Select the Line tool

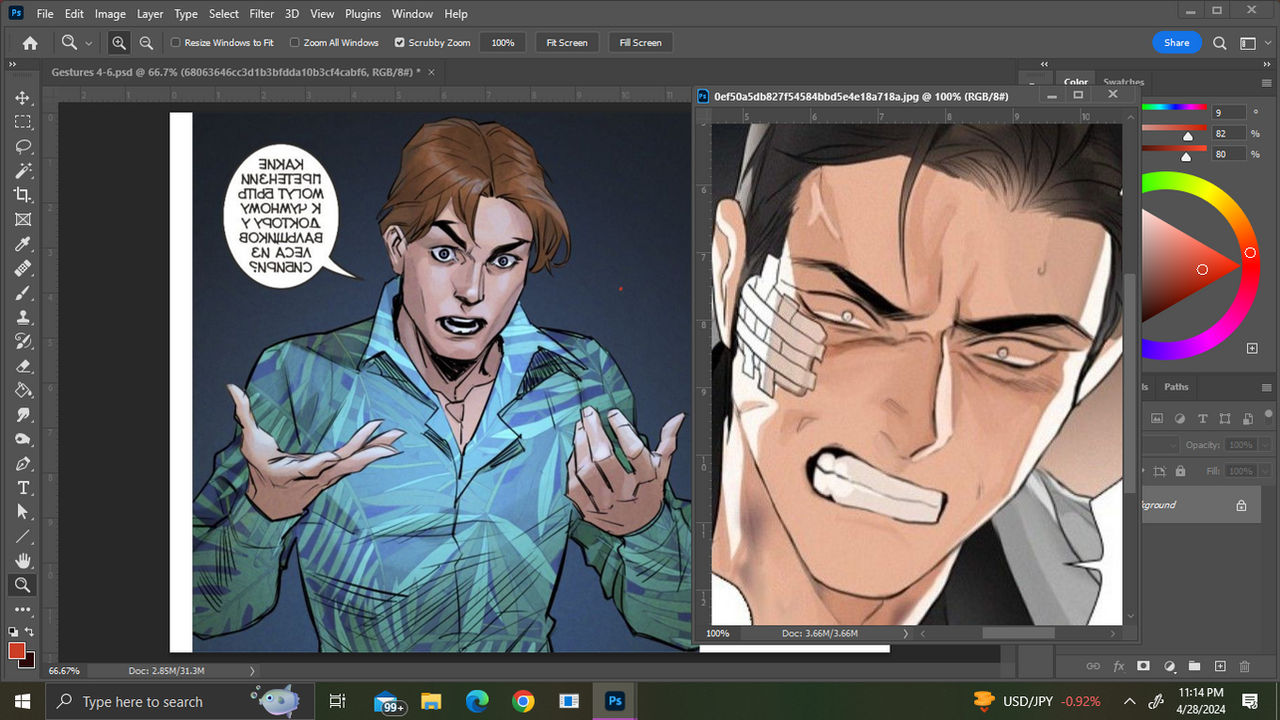point(23,536)
